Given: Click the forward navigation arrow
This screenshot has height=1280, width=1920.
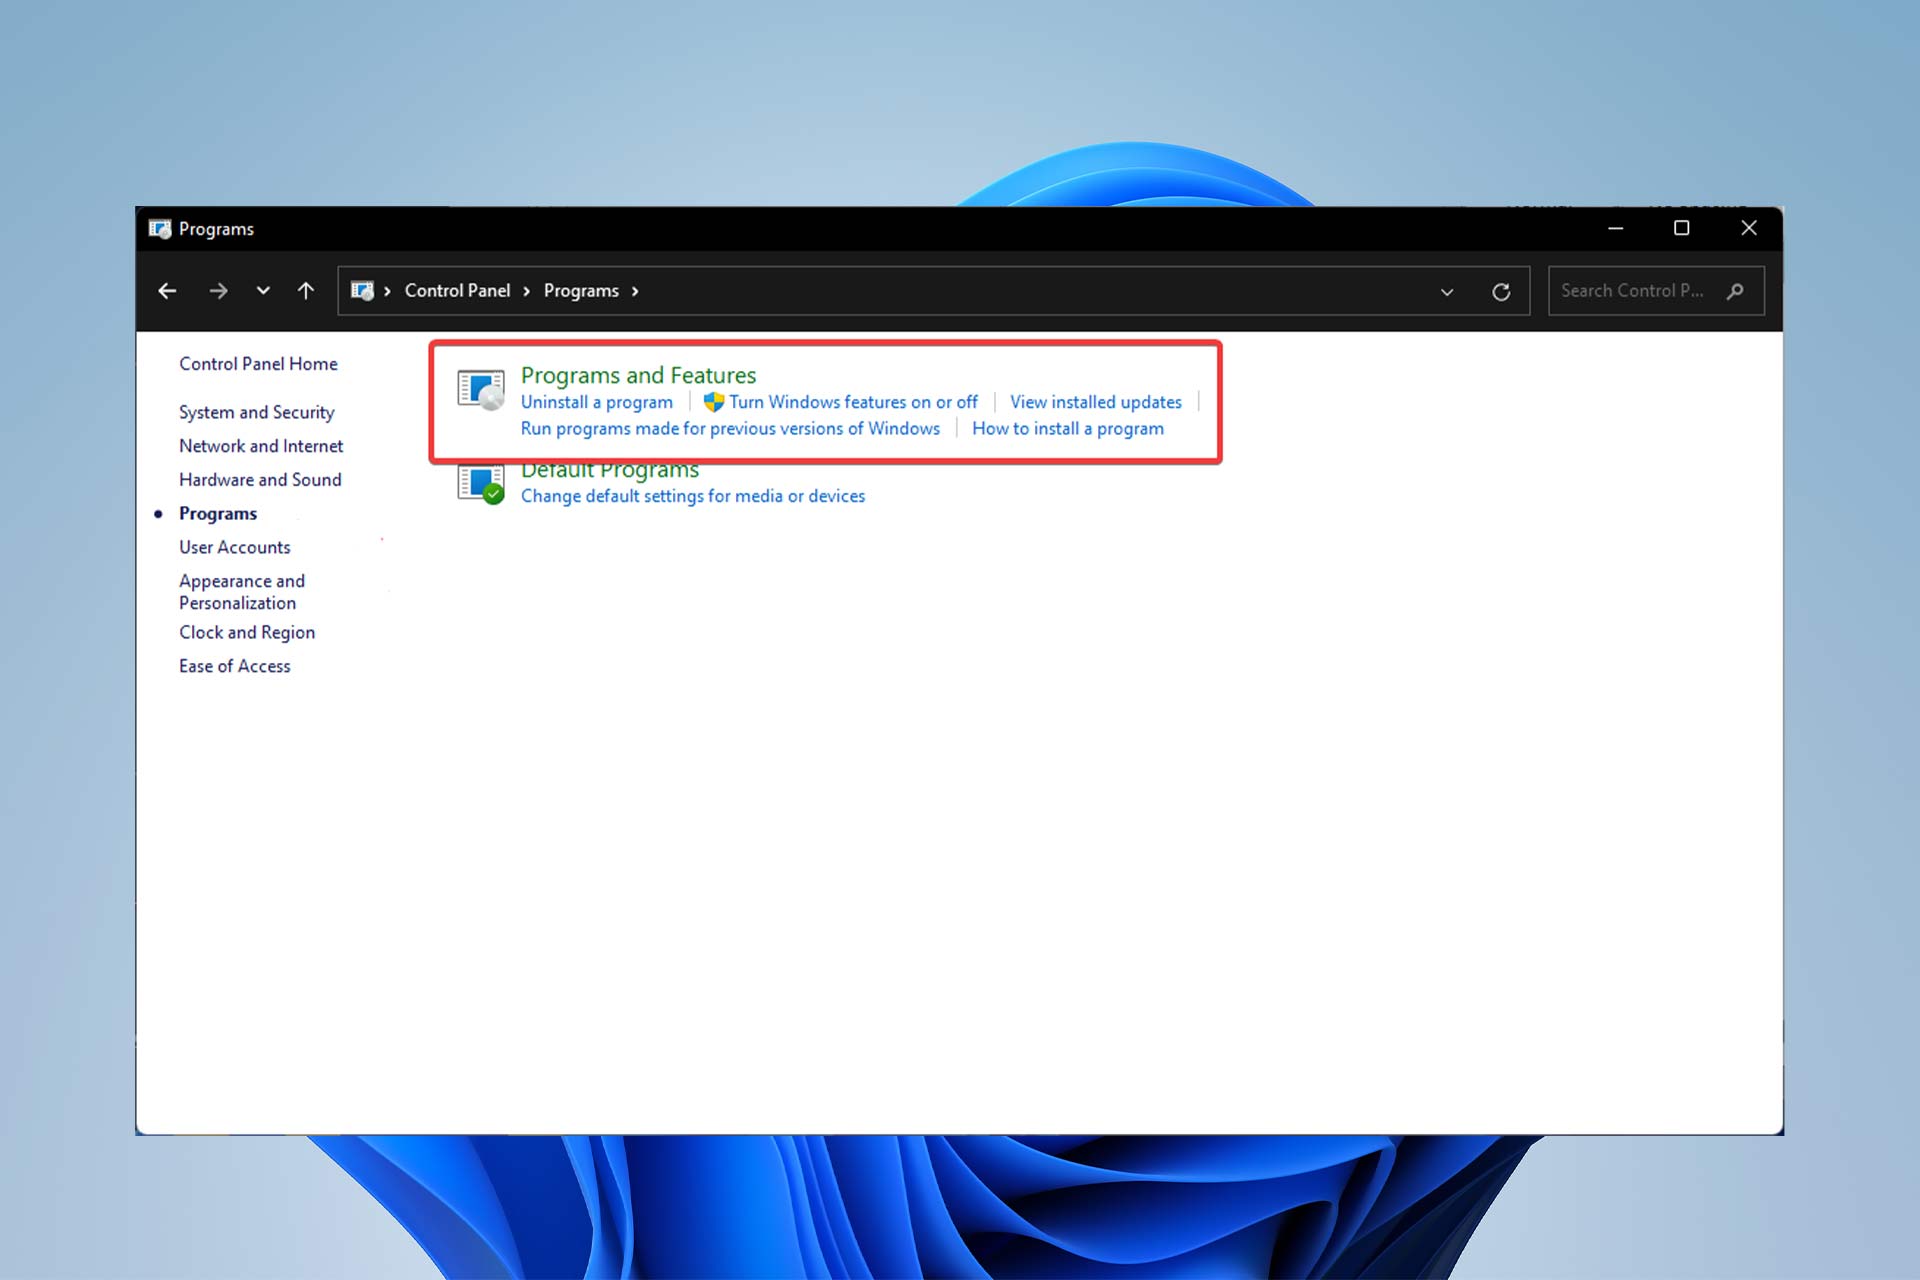Looking at the screenshot, I should coord(218,290).
